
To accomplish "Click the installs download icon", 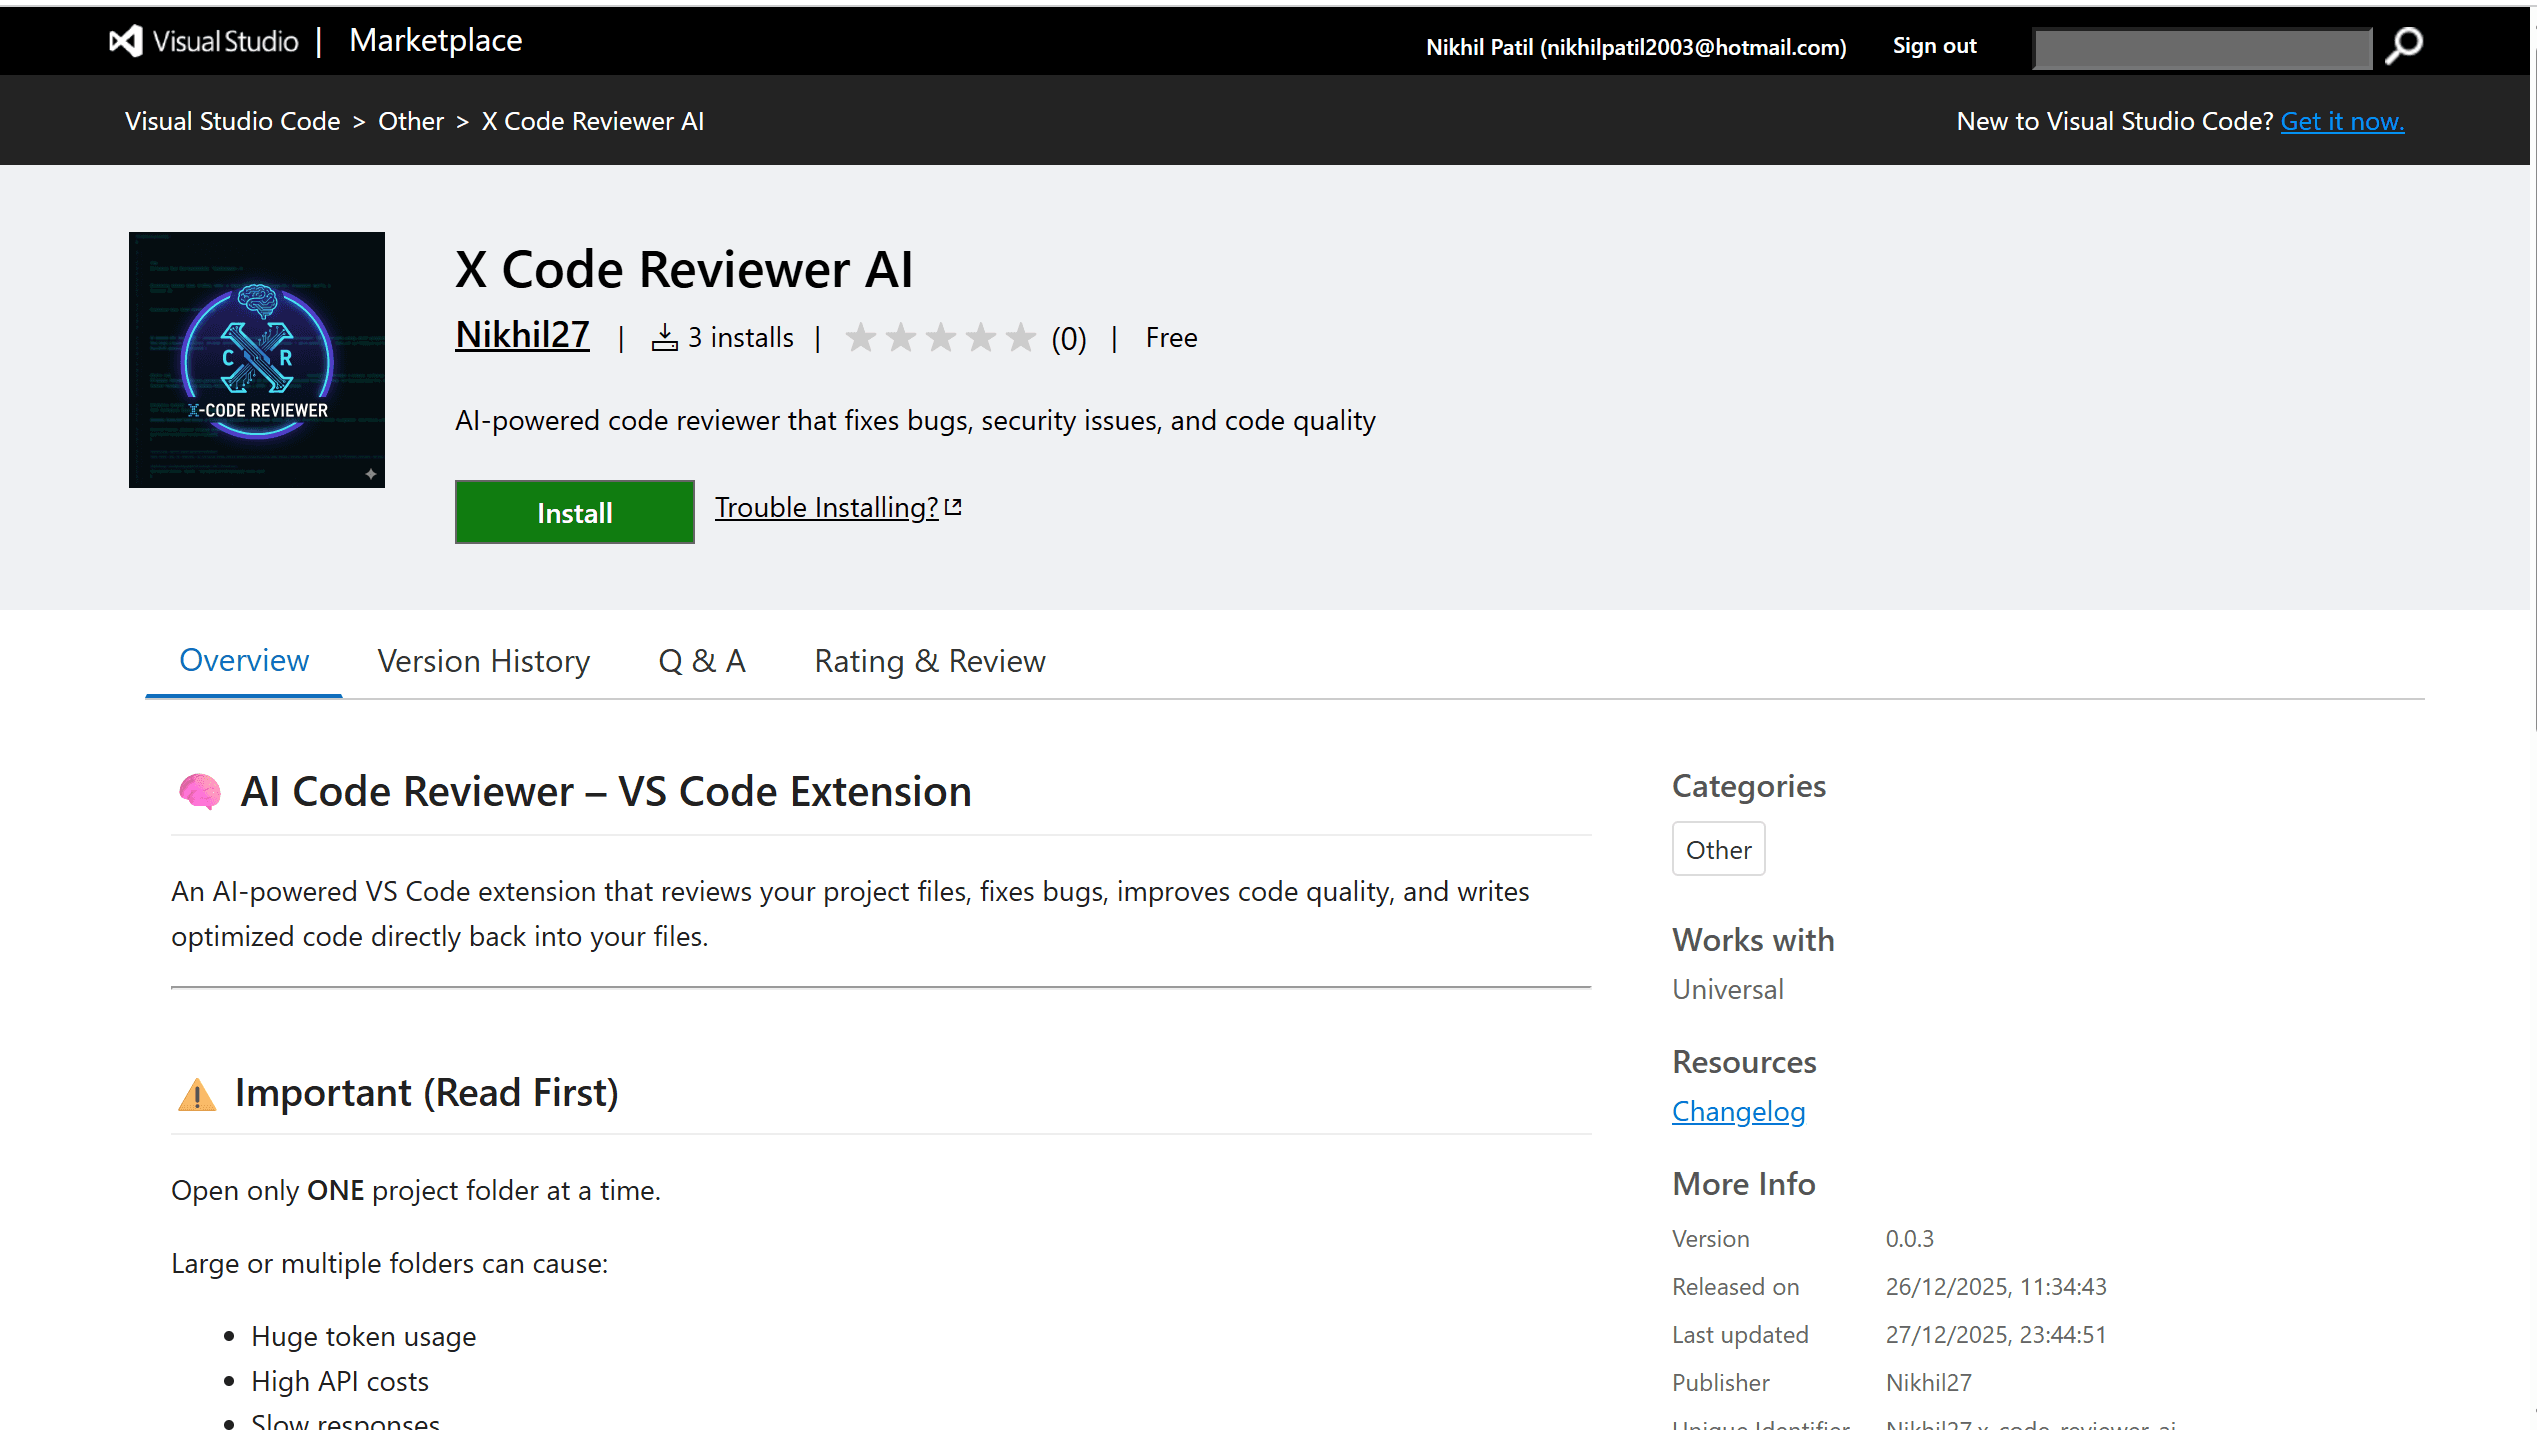I will coord(664,336).
